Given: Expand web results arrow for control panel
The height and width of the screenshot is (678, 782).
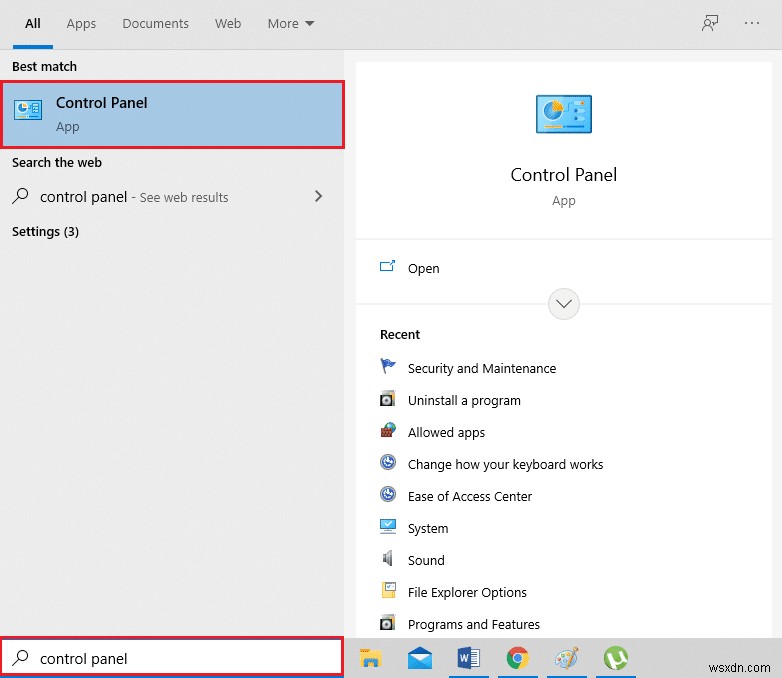Looking at the screenshot, I should coord(319,196).
